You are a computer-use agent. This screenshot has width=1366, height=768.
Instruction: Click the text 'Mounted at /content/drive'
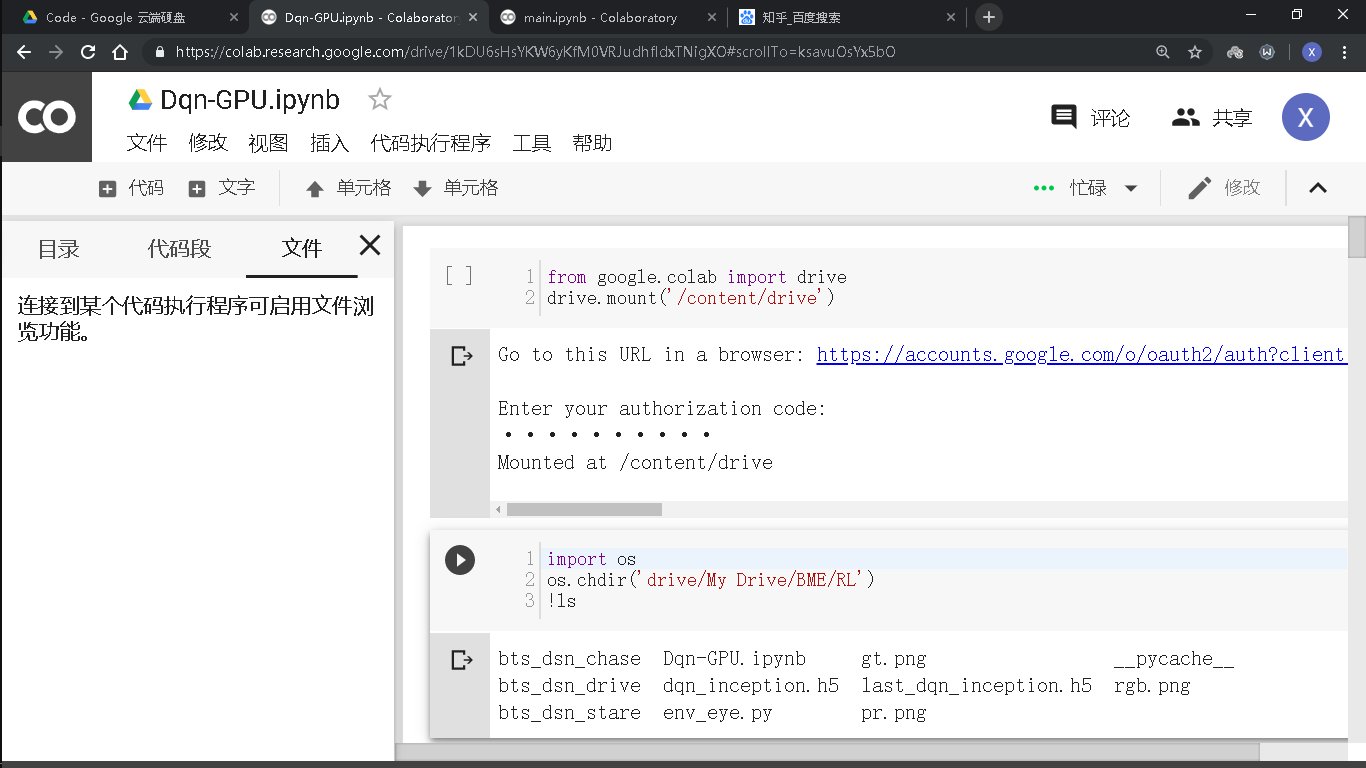click(635, 463)
